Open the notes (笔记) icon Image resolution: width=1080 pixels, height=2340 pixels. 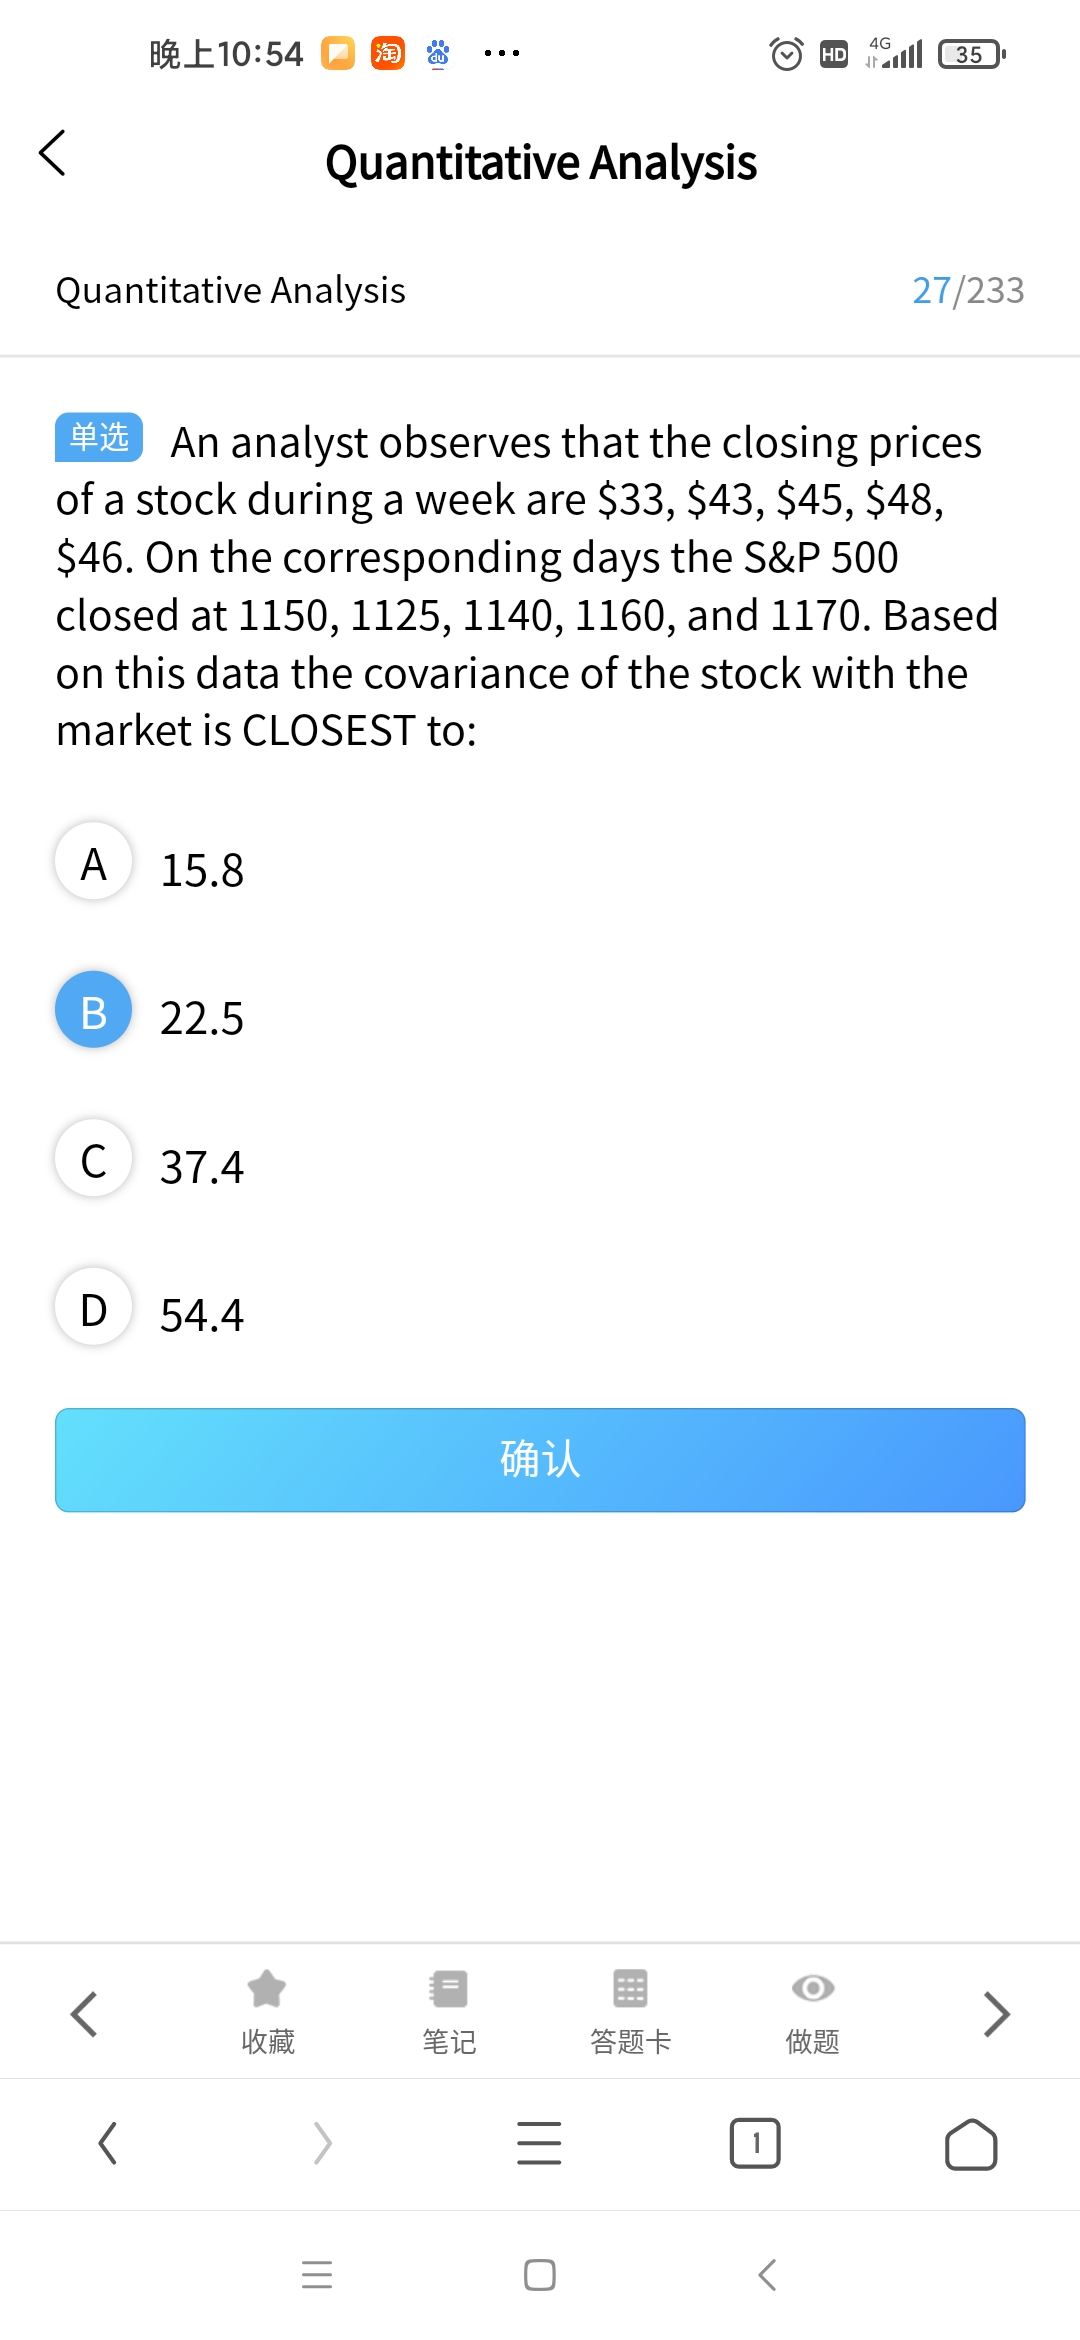(449, 1989)
